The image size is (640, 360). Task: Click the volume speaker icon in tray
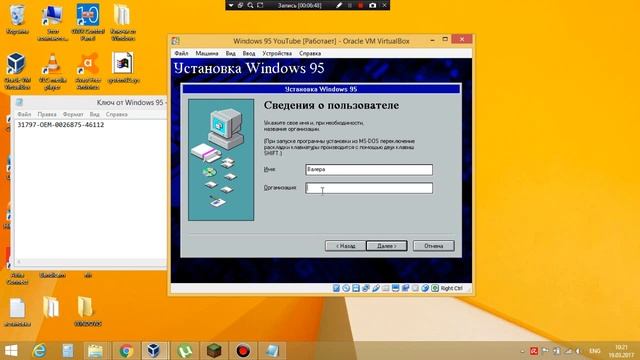point(578,351)
